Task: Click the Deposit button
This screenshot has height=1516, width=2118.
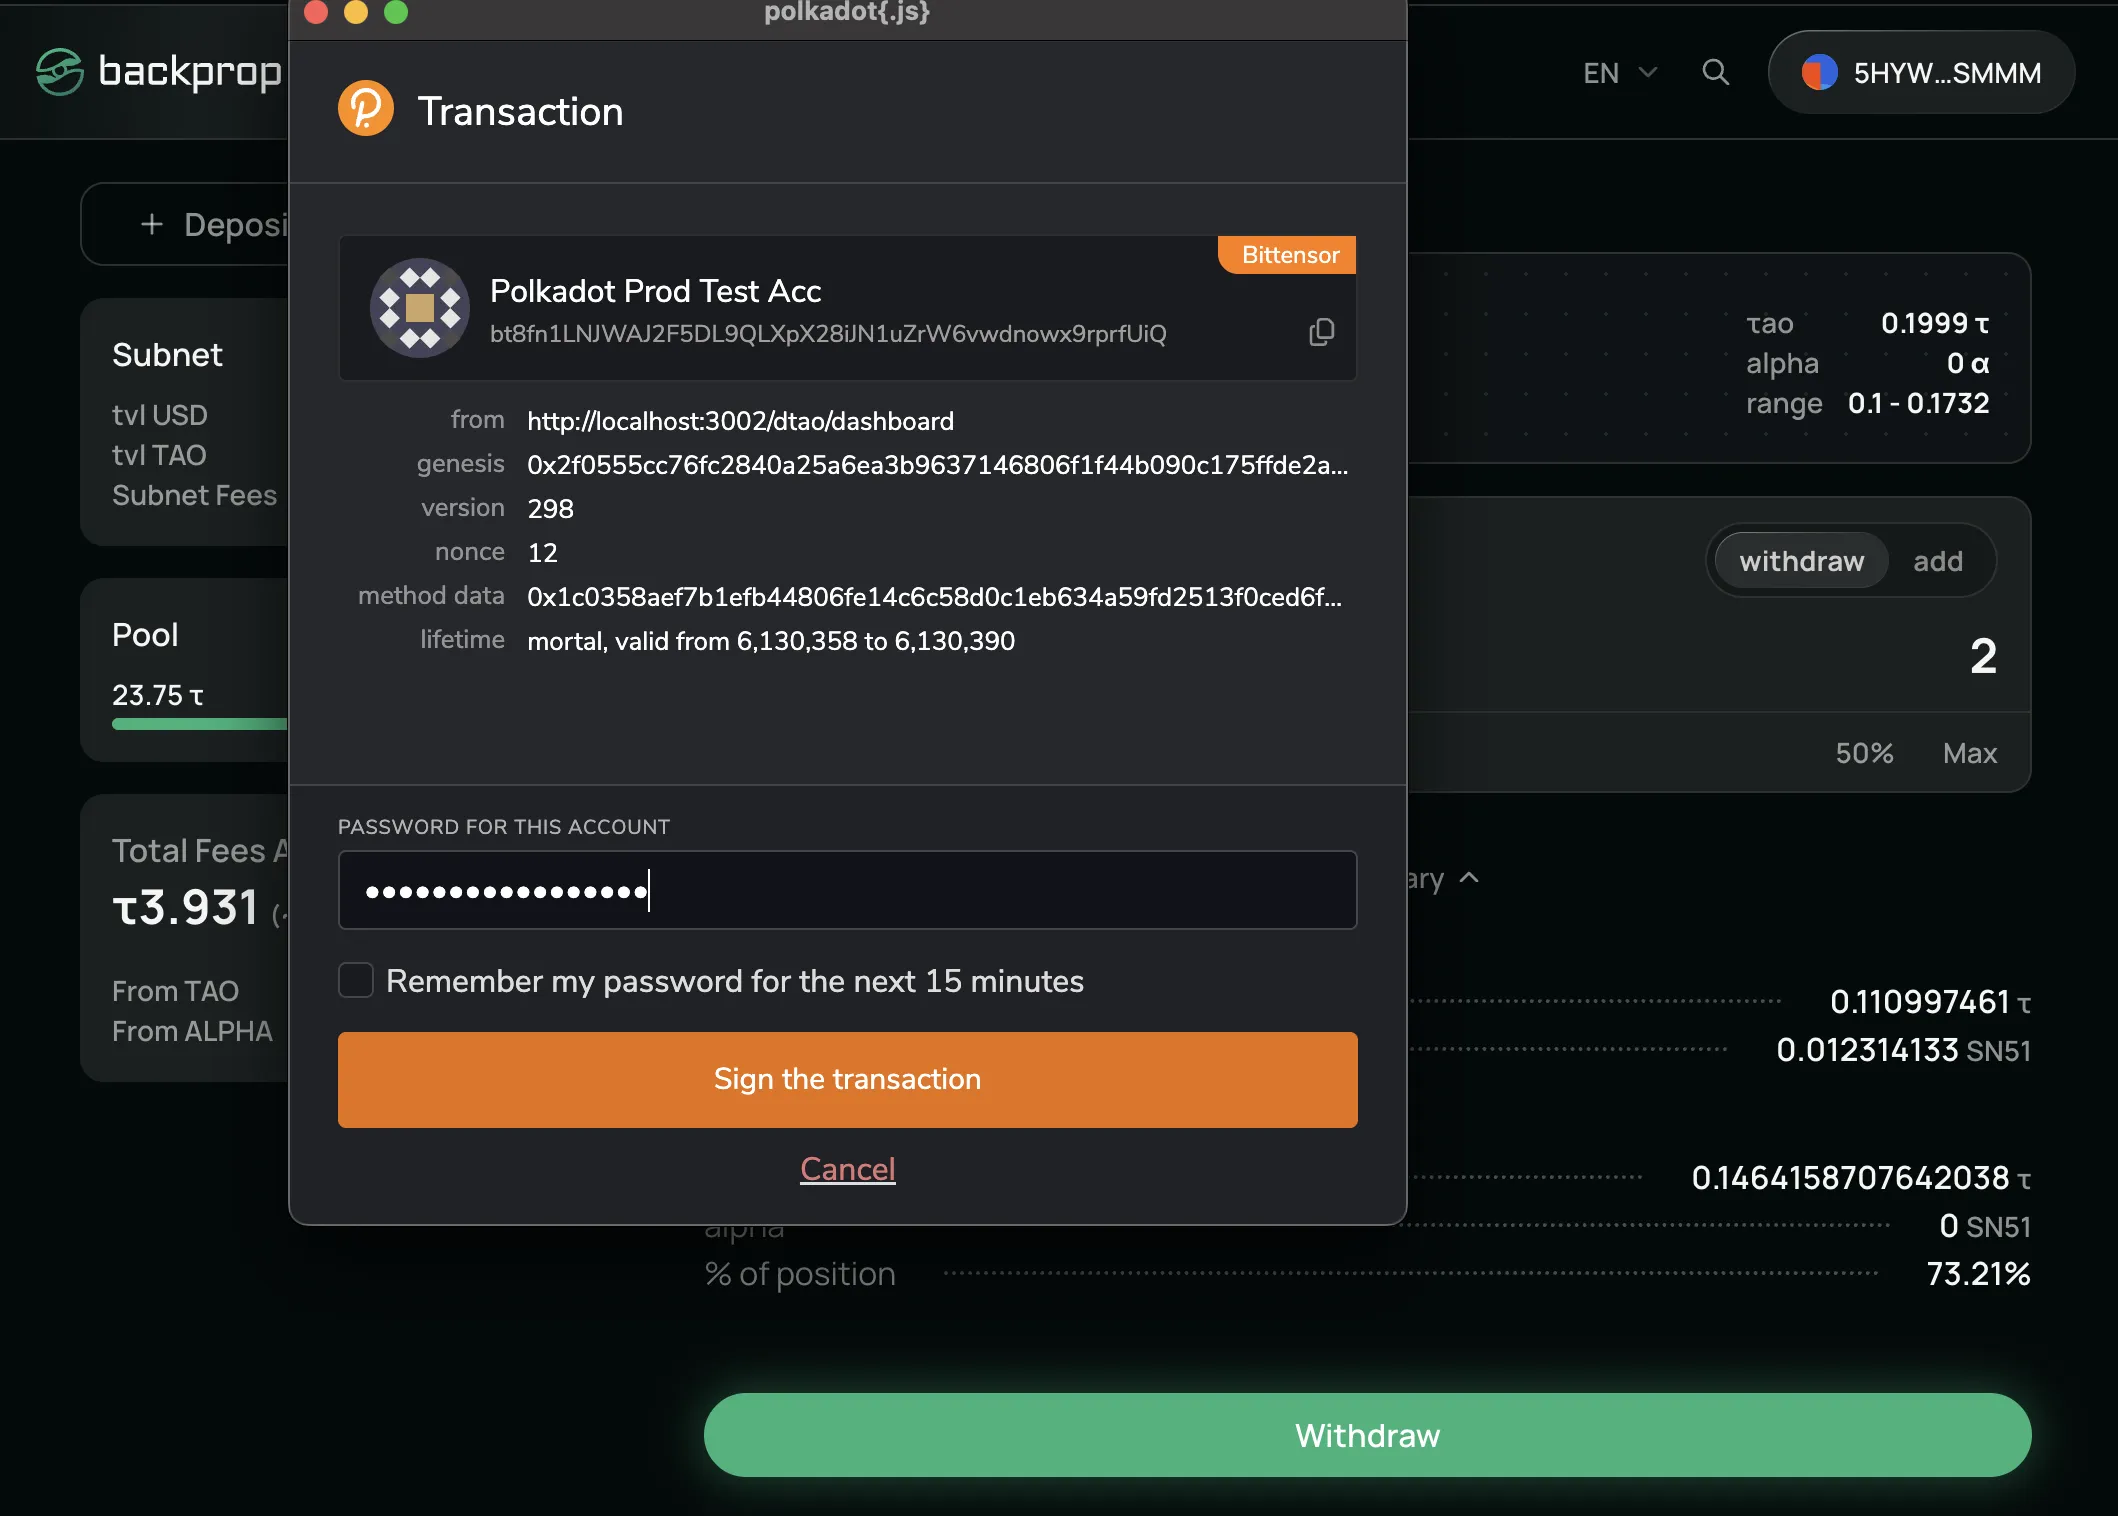Action: 185,224
